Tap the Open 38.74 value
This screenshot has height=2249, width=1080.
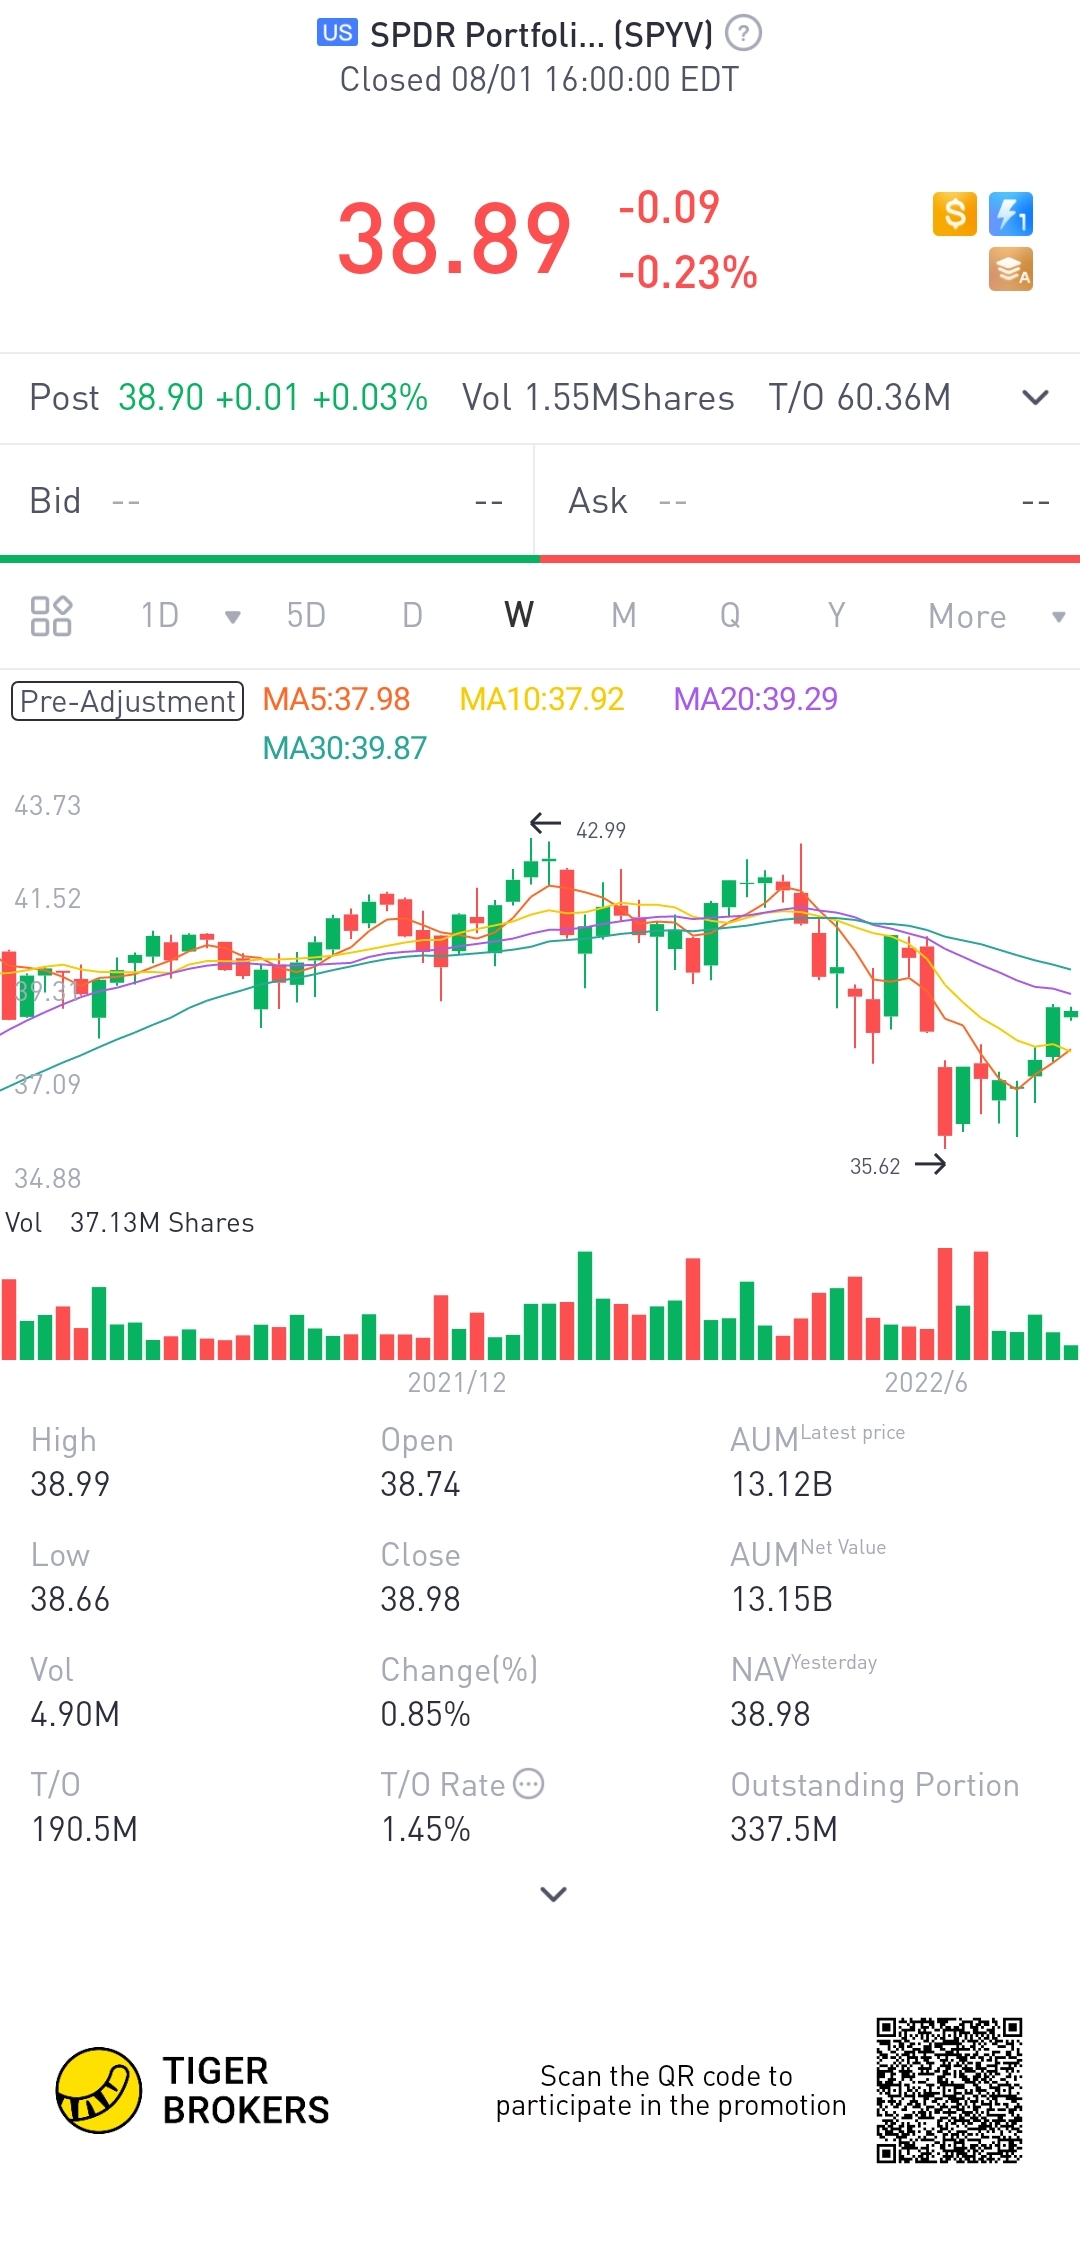click(x=420, y=1484)
